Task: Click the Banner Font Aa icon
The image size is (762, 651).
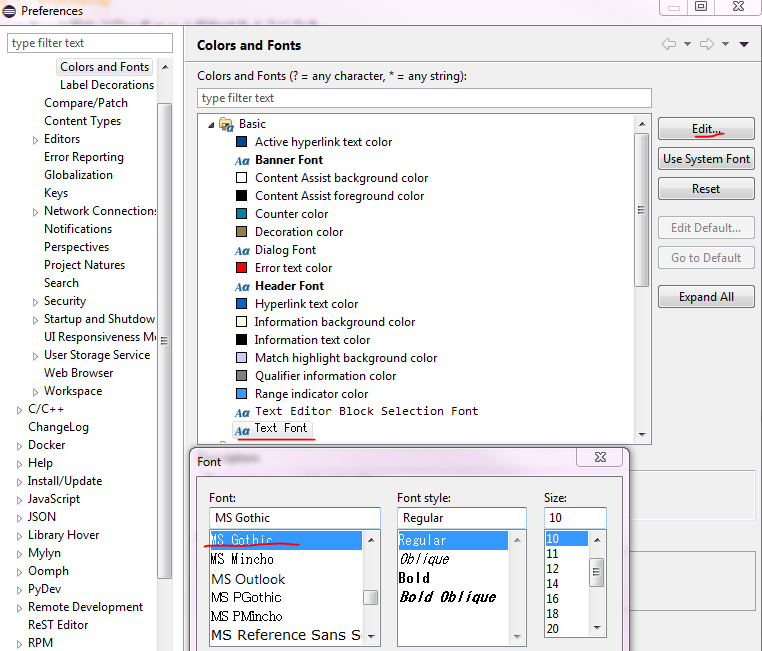Action: 242,160
